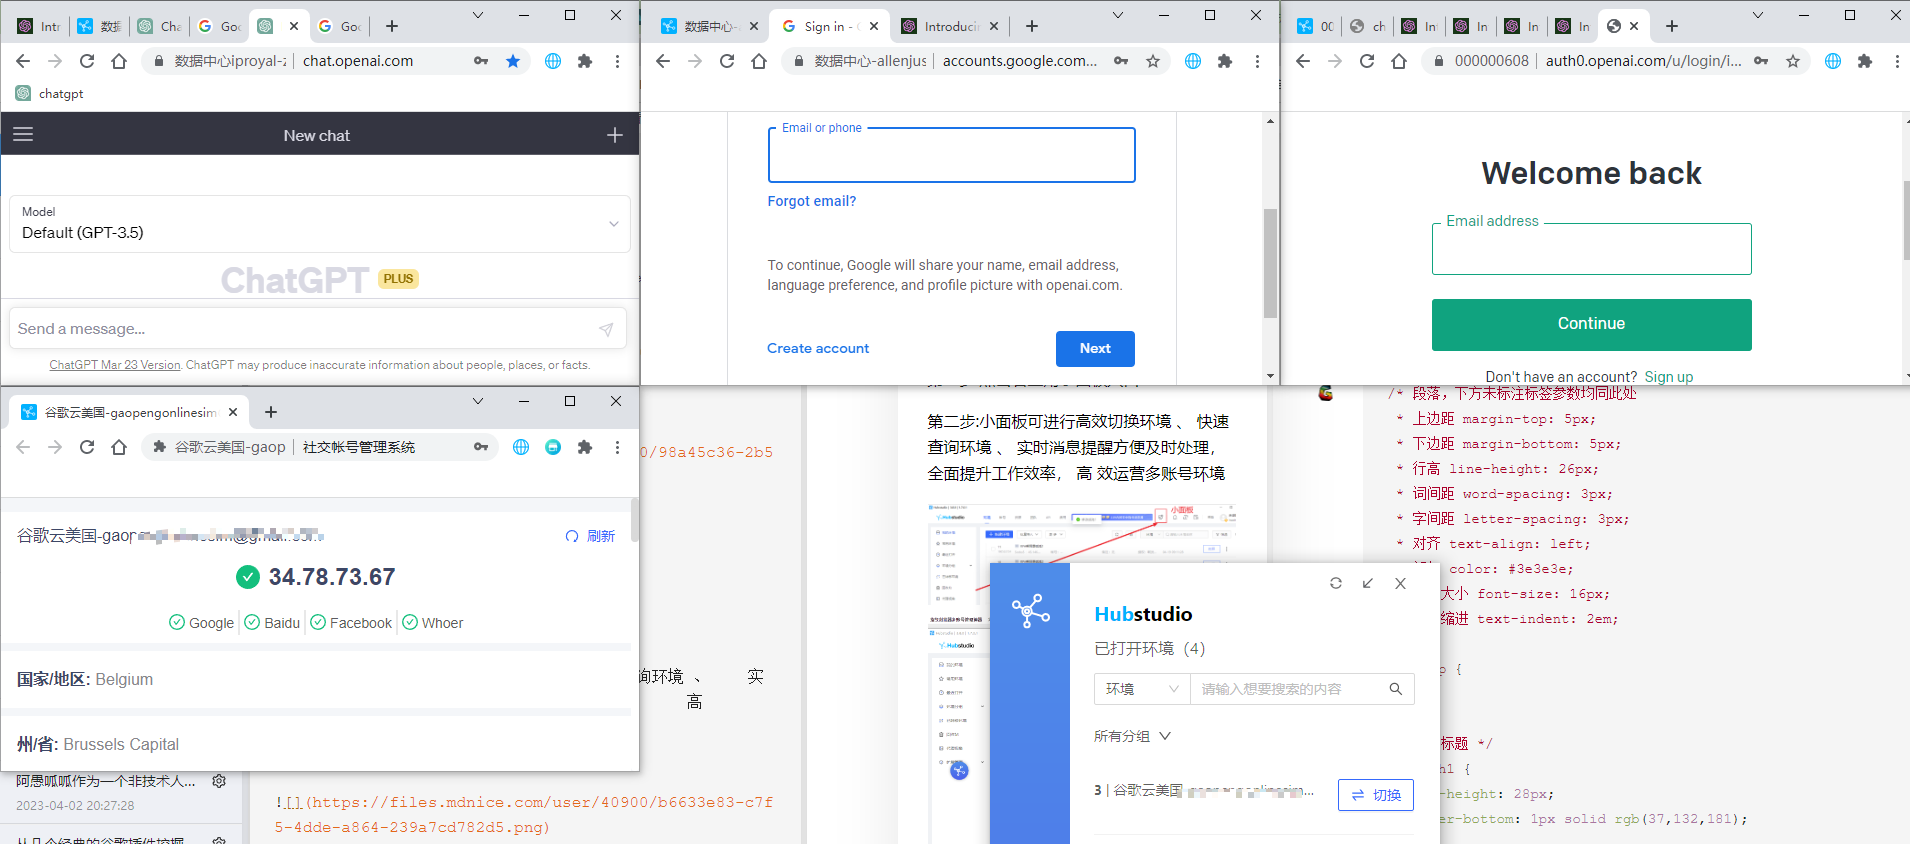
Task: Switch to the Intr tab in the chat.openai.com window
Action: [x=40, y=26]
